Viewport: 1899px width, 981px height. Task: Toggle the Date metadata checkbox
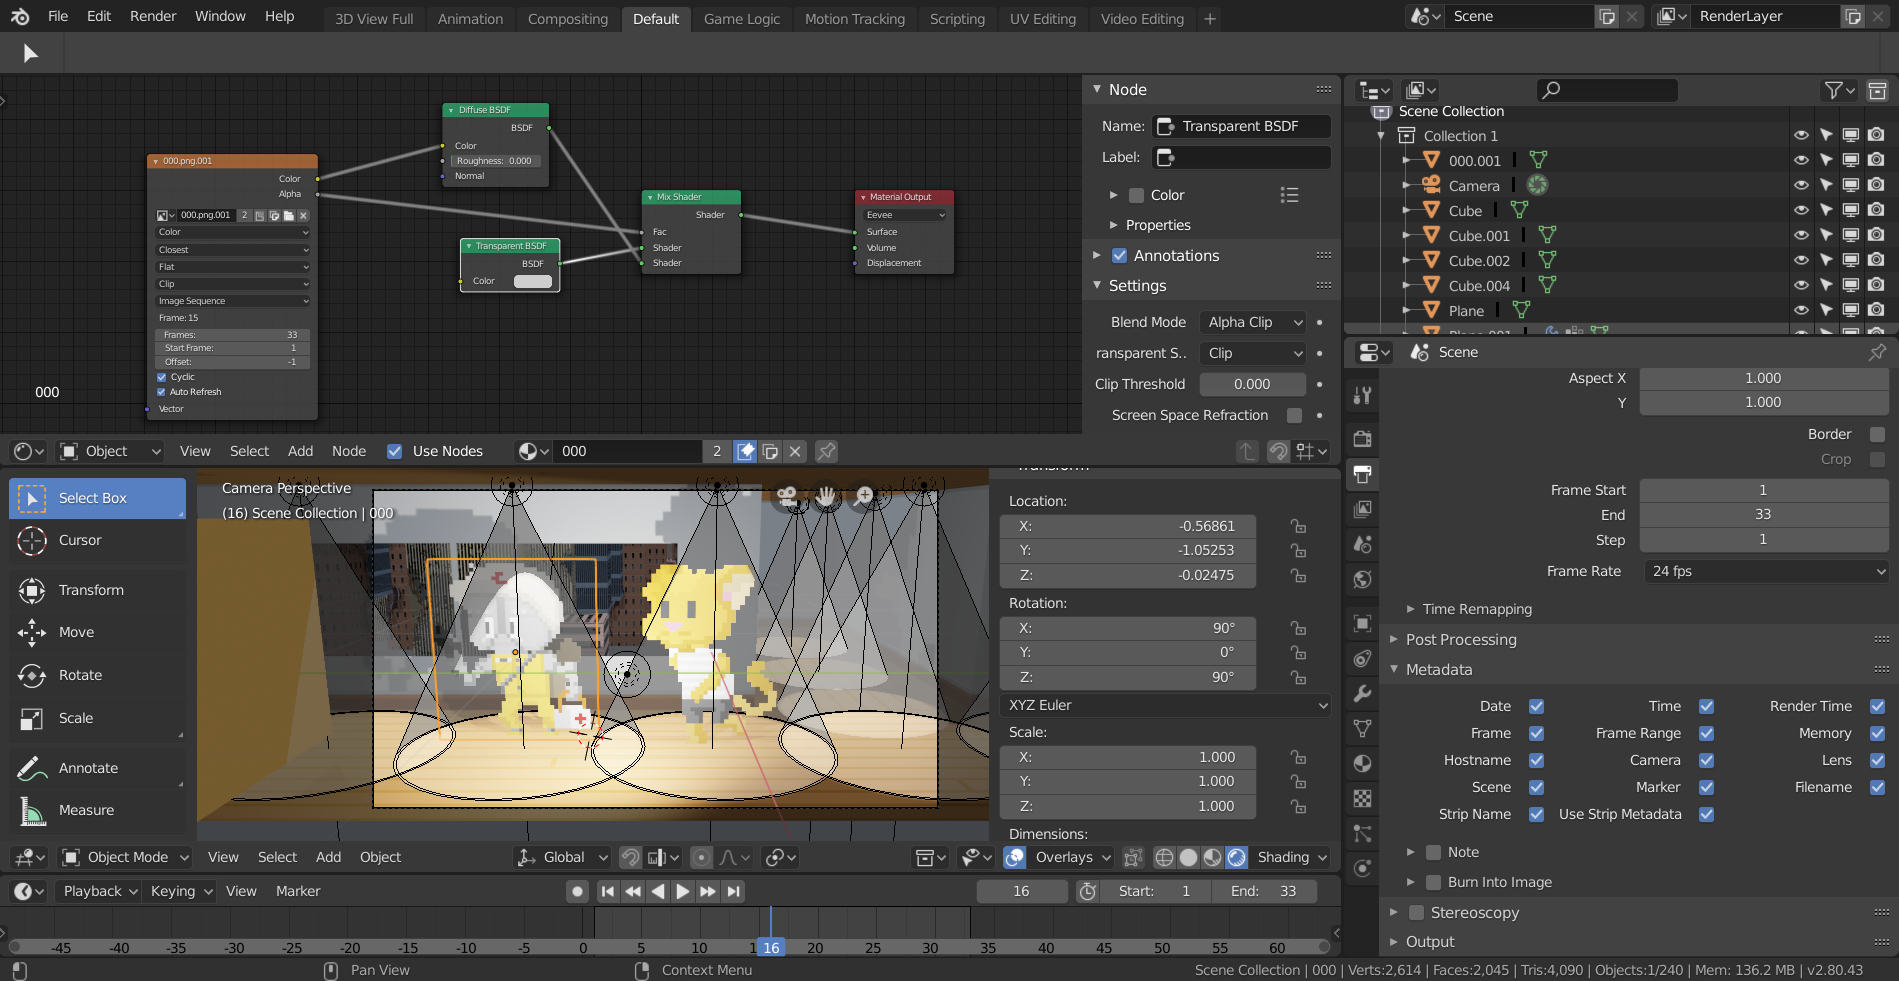point(1537,706)
